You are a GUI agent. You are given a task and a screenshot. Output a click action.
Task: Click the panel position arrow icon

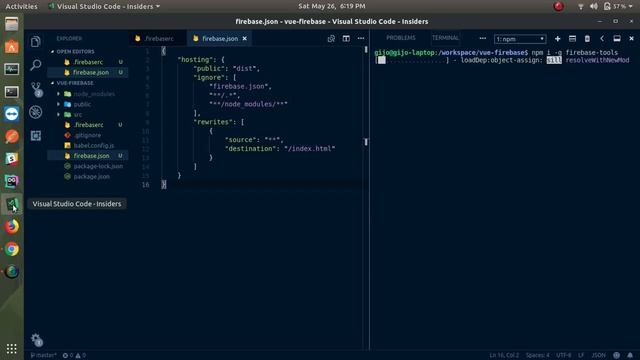click(602, 39)
